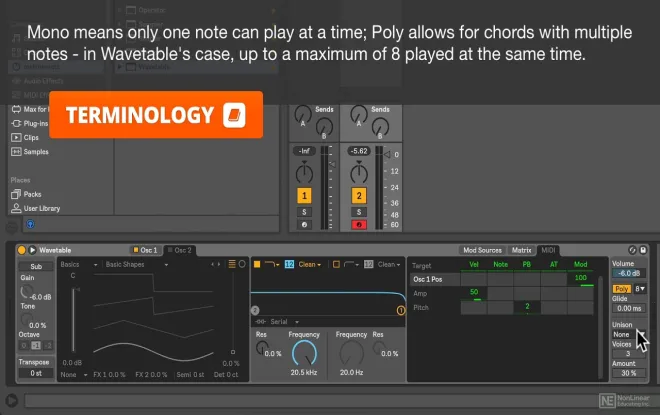Click the previous wavetable arrow
The width and height of the screenshot is (660, 415).
213,264
